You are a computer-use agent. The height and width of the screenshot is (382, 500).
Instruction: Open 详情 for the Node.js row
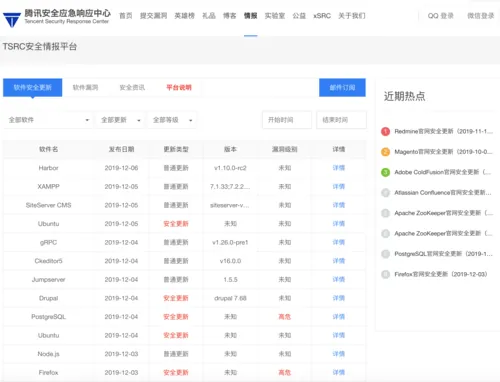click(339, 354)
